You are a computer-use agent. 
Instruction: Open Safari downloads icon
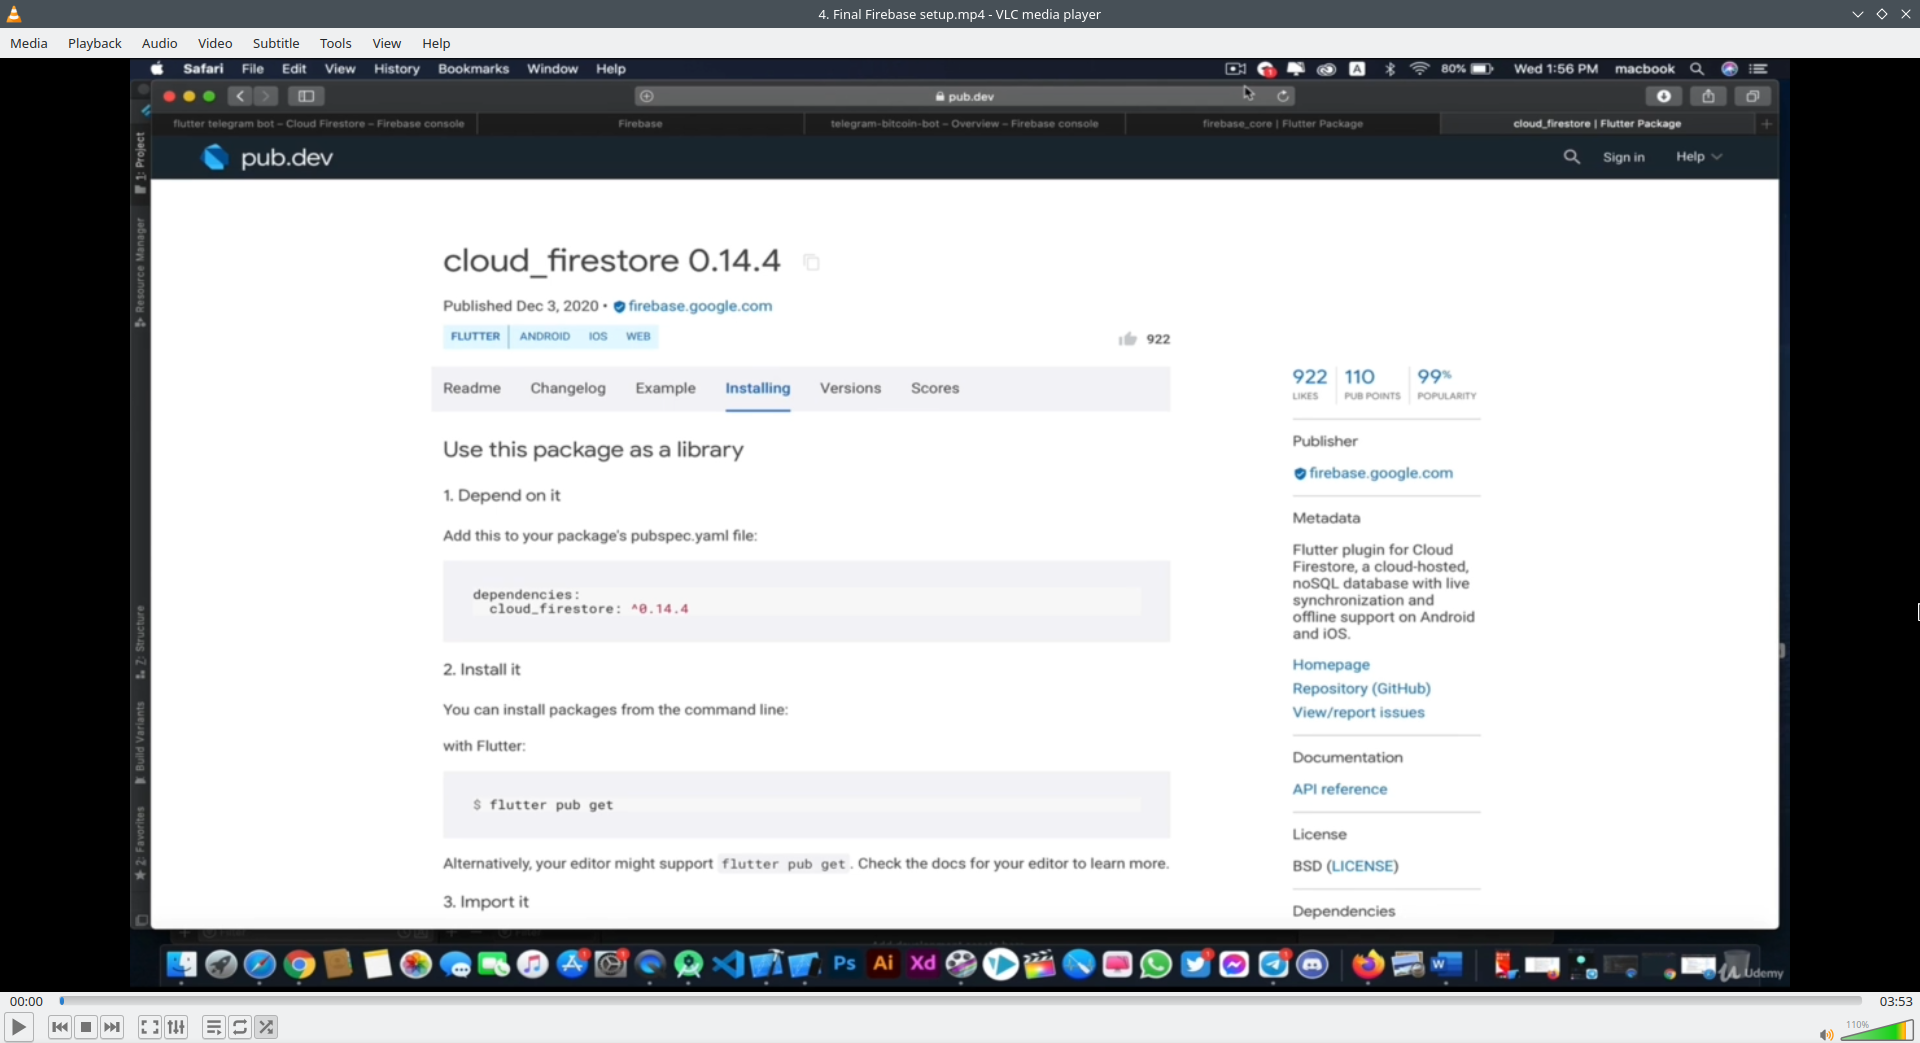1664,96
